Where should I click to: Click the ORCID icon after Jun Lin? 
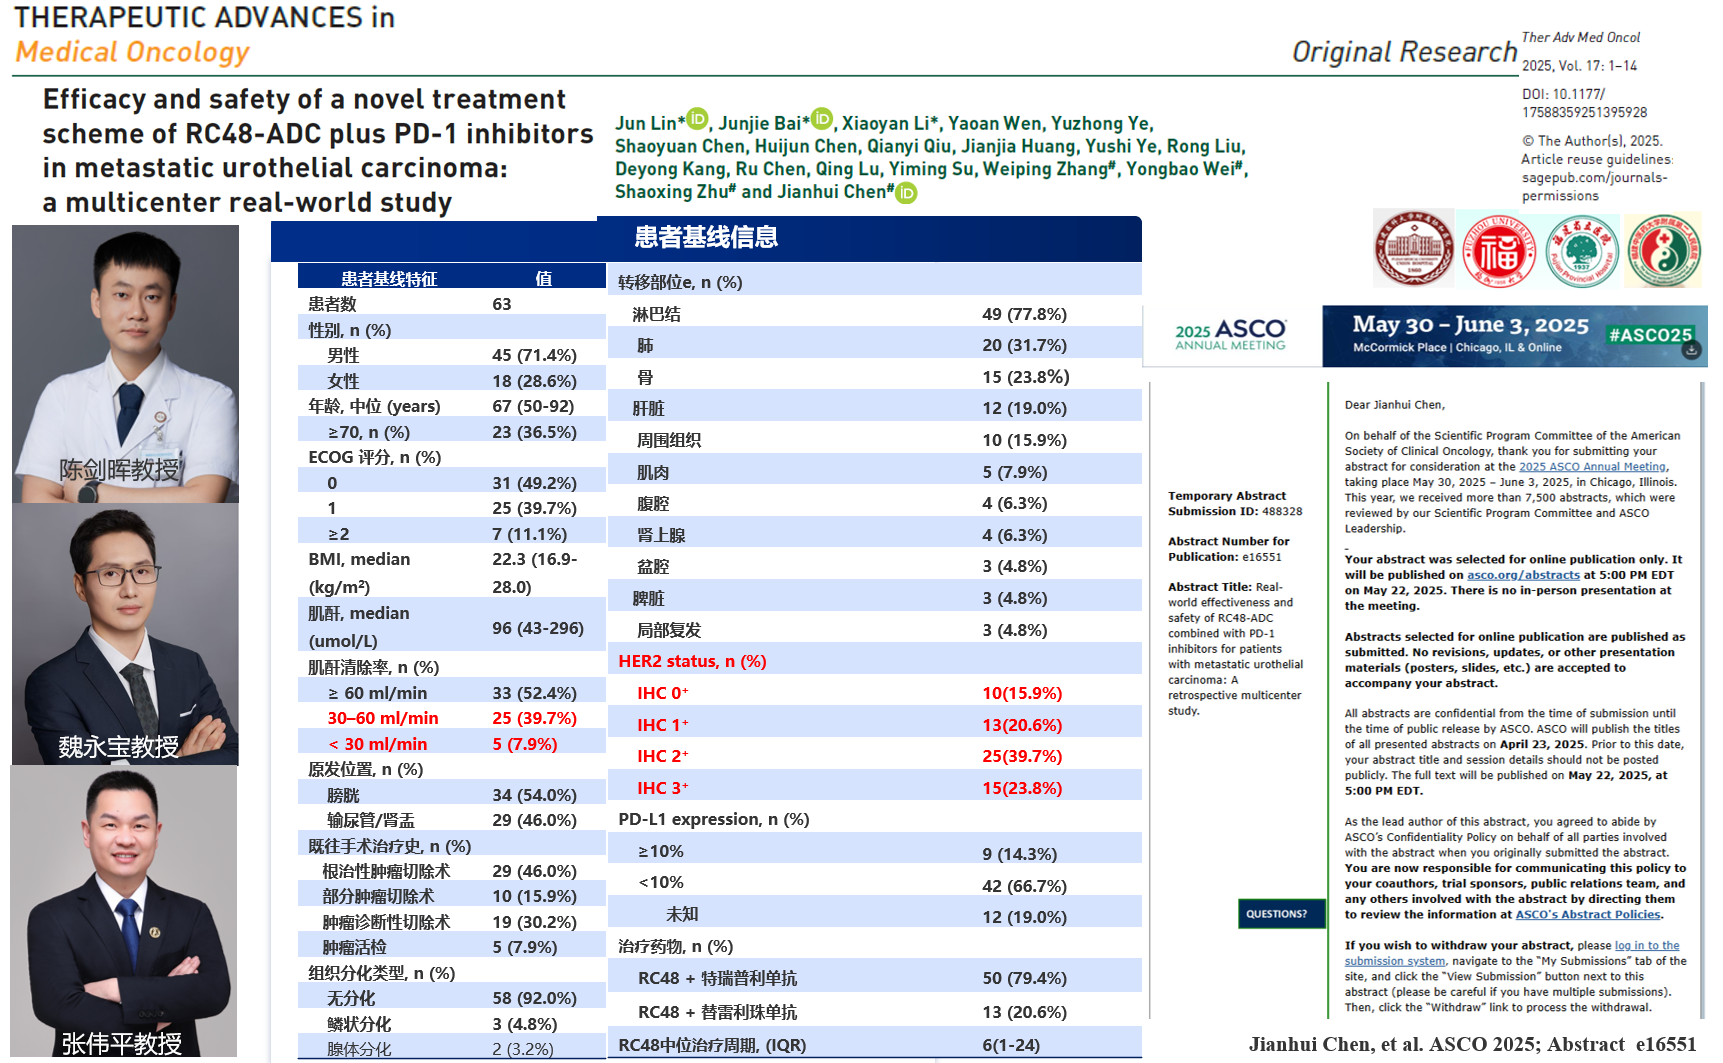tap(698, 119)
